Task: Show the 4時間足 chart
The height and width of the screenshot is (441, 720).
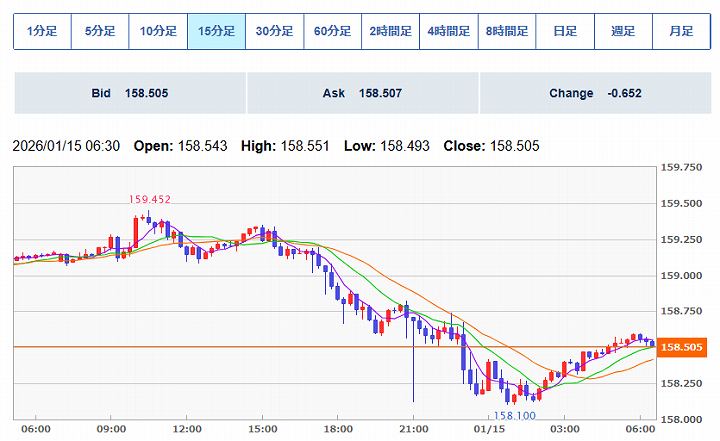Action: click(448, 31)
